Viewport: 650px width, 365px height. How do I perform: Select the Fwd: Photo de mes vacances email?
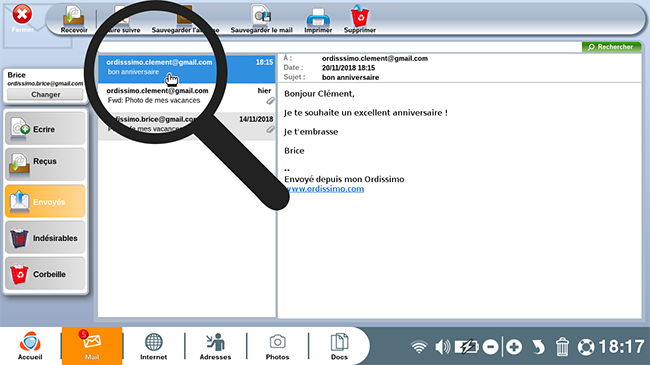coord(187,96)
